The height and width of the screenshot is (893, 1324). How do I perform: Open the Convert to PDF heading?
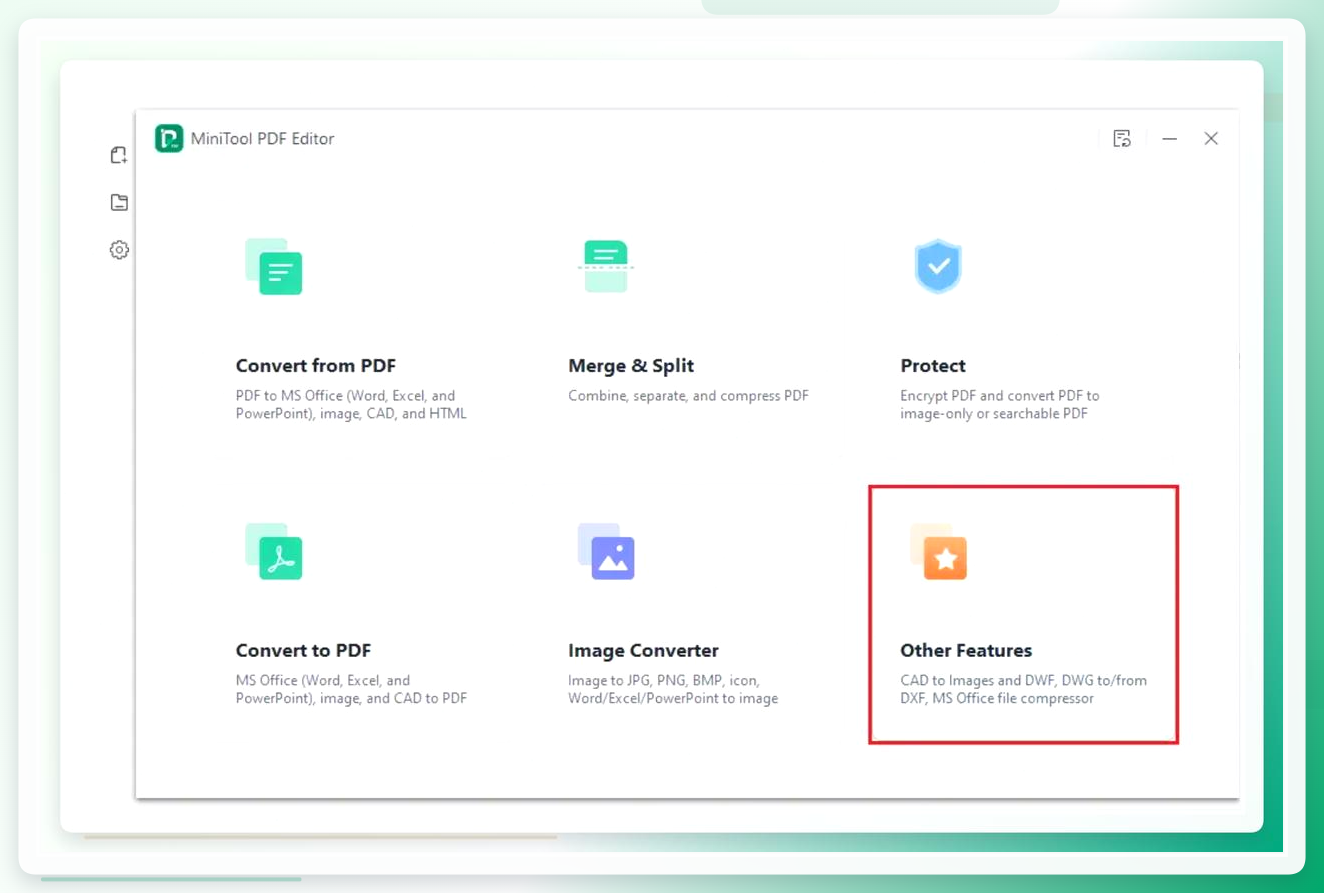(303, 651)
